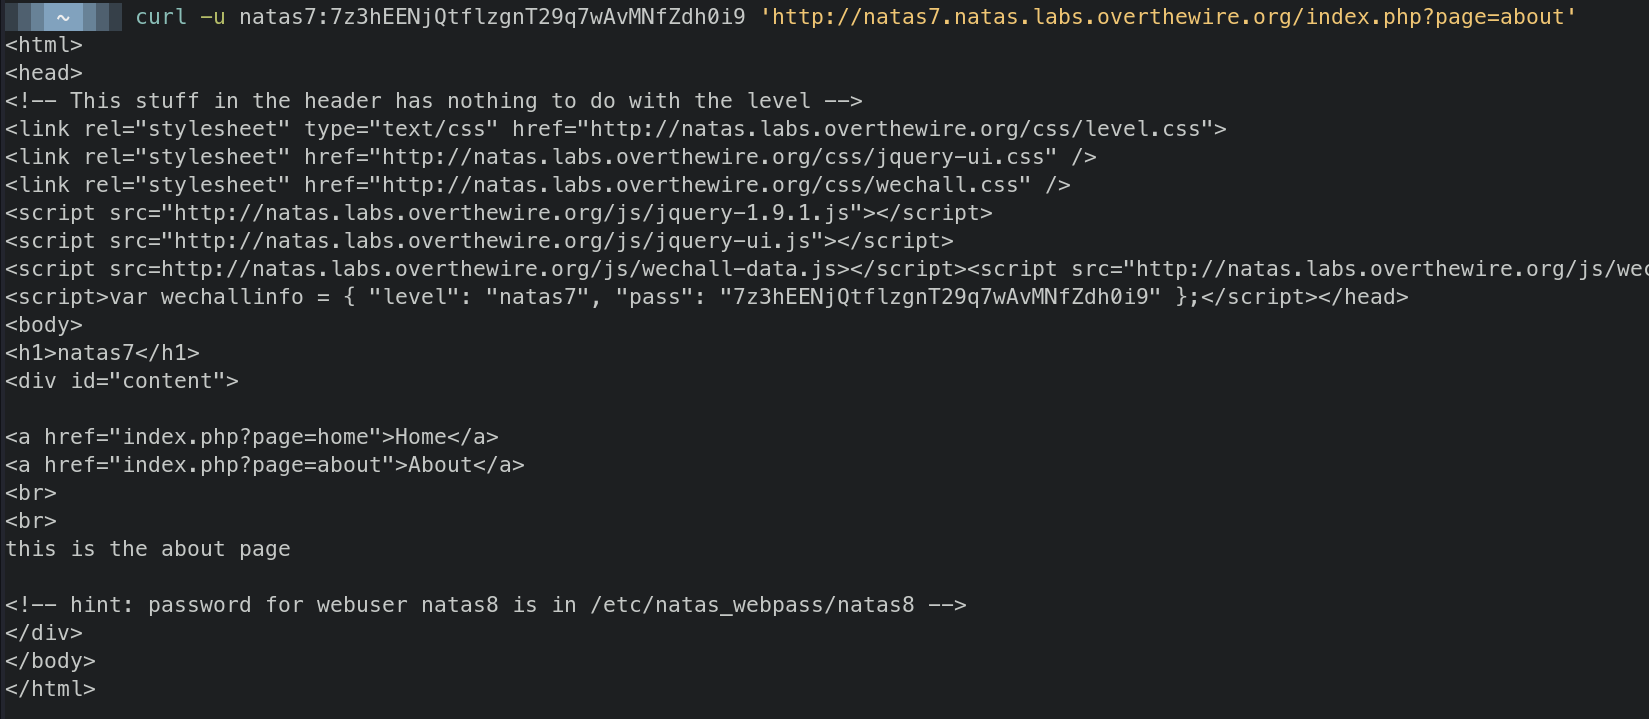Click the jquery-1.9.1.js script URL
The width and height of the screenshot is (1649, 719).
click(512, 213)
